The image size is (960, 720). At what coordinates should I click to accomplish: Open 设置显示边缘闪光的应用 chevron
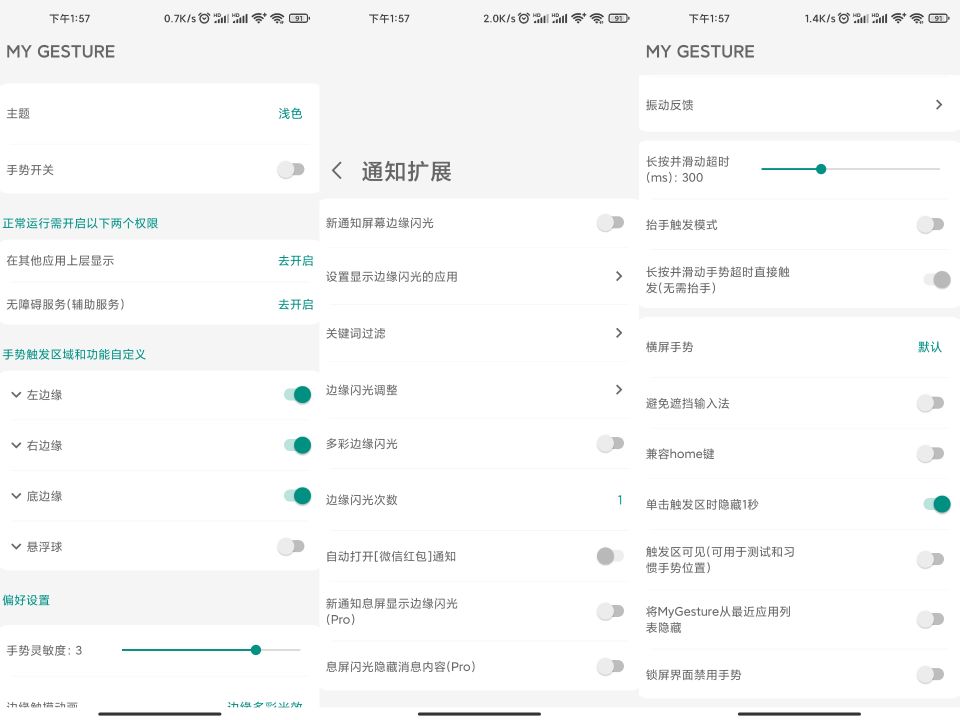(x=618, y=276)
